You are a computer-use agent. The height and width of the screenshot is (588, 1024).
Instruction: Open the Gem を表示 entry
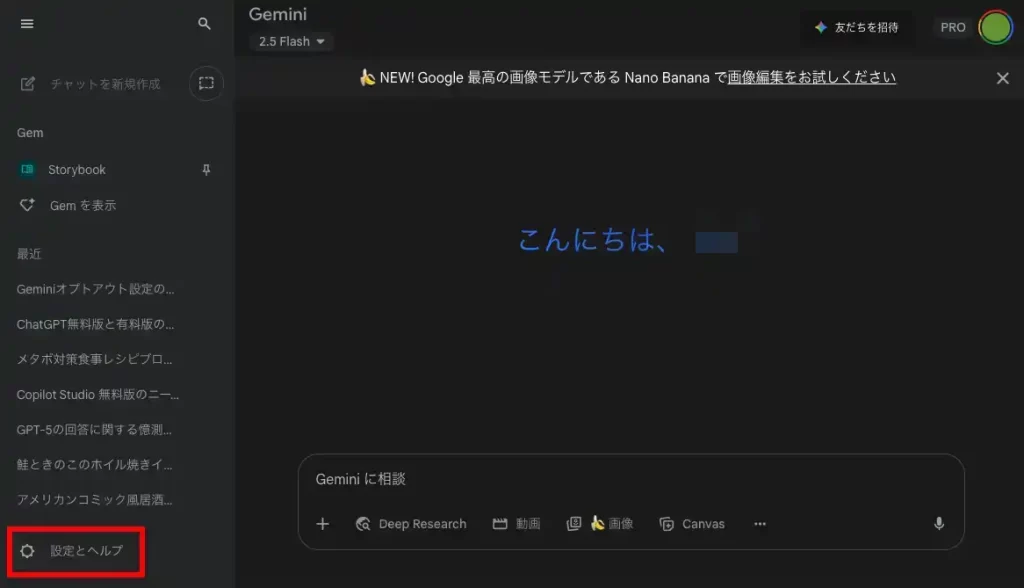pyautogui.click(x=82, y=205)
